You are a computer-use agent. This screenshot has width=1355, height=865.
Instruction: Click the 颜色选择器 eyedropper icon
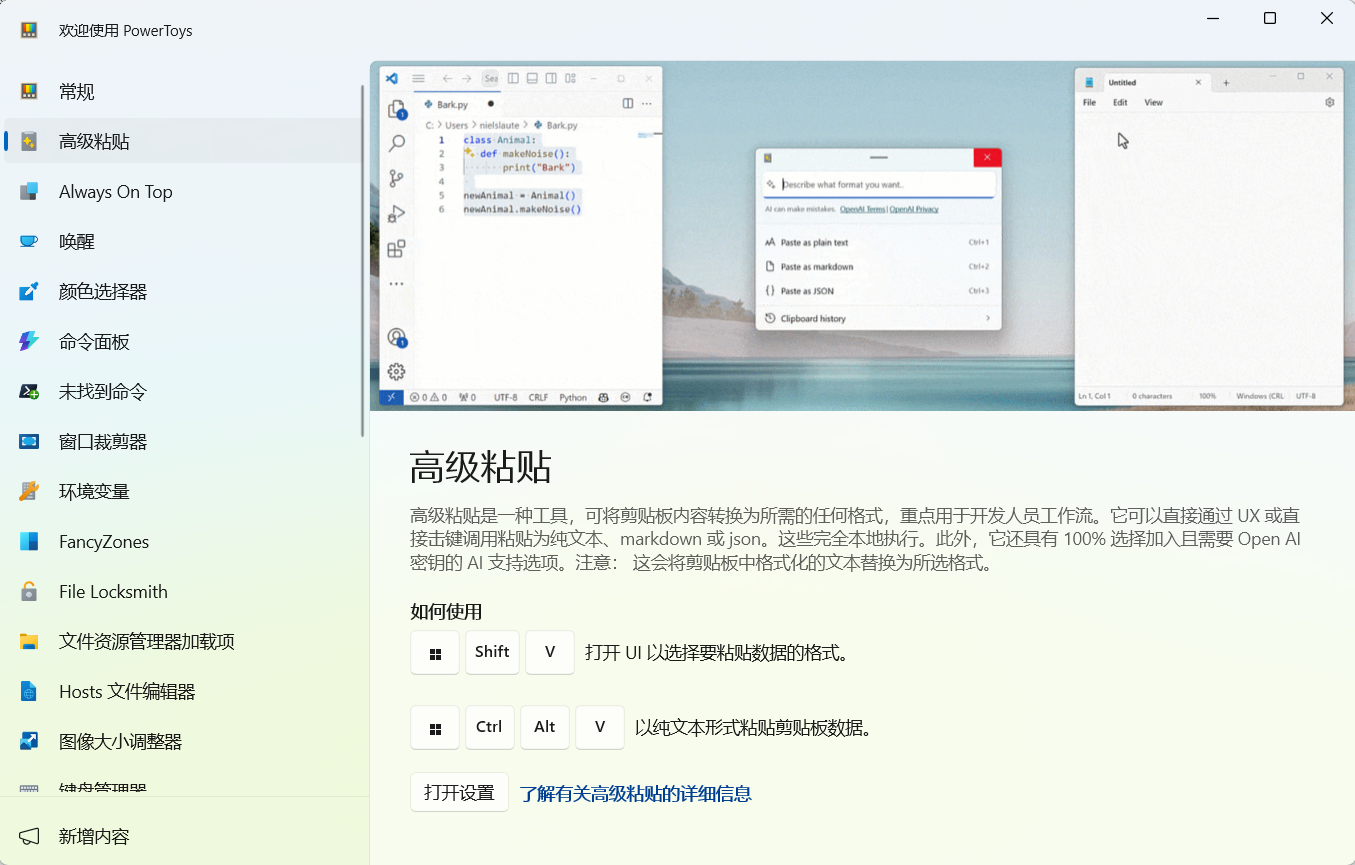29,292
